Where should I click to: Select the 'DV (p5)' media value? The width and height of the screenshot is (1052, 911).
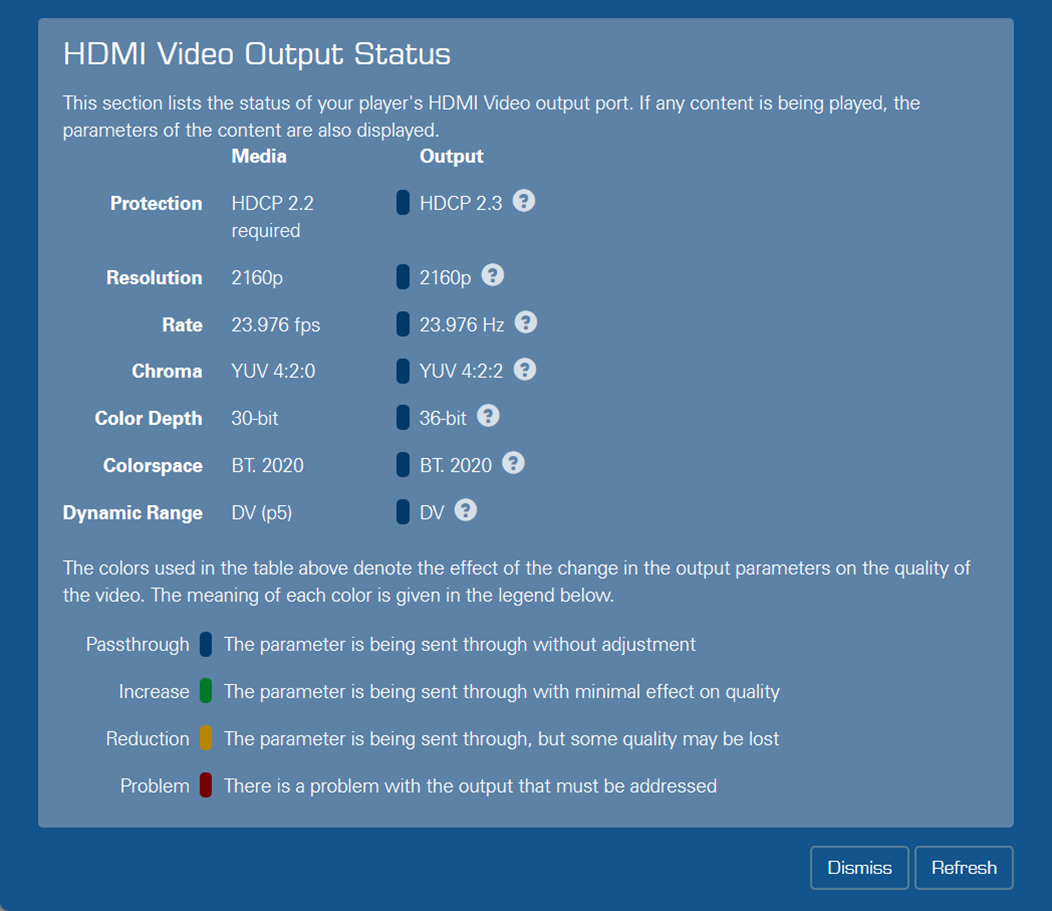point(262,513)
